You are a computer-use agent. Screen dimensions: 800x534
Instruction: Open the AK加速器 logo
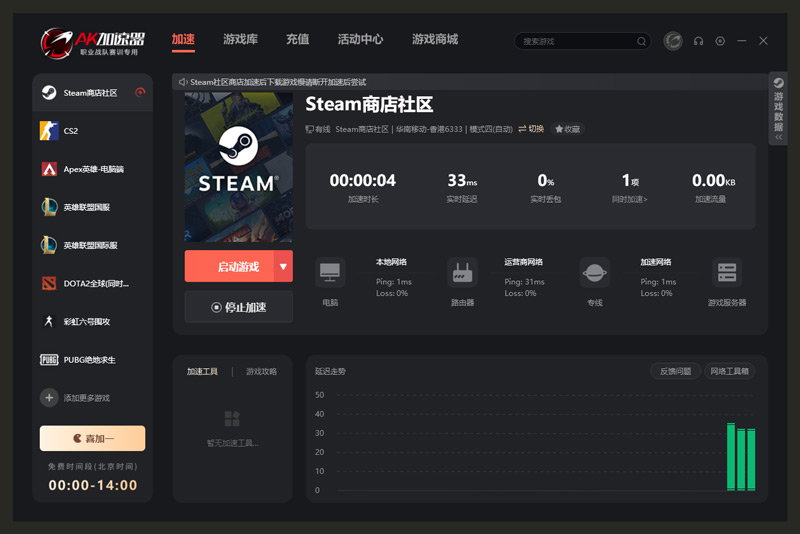(x=93, y=42)
